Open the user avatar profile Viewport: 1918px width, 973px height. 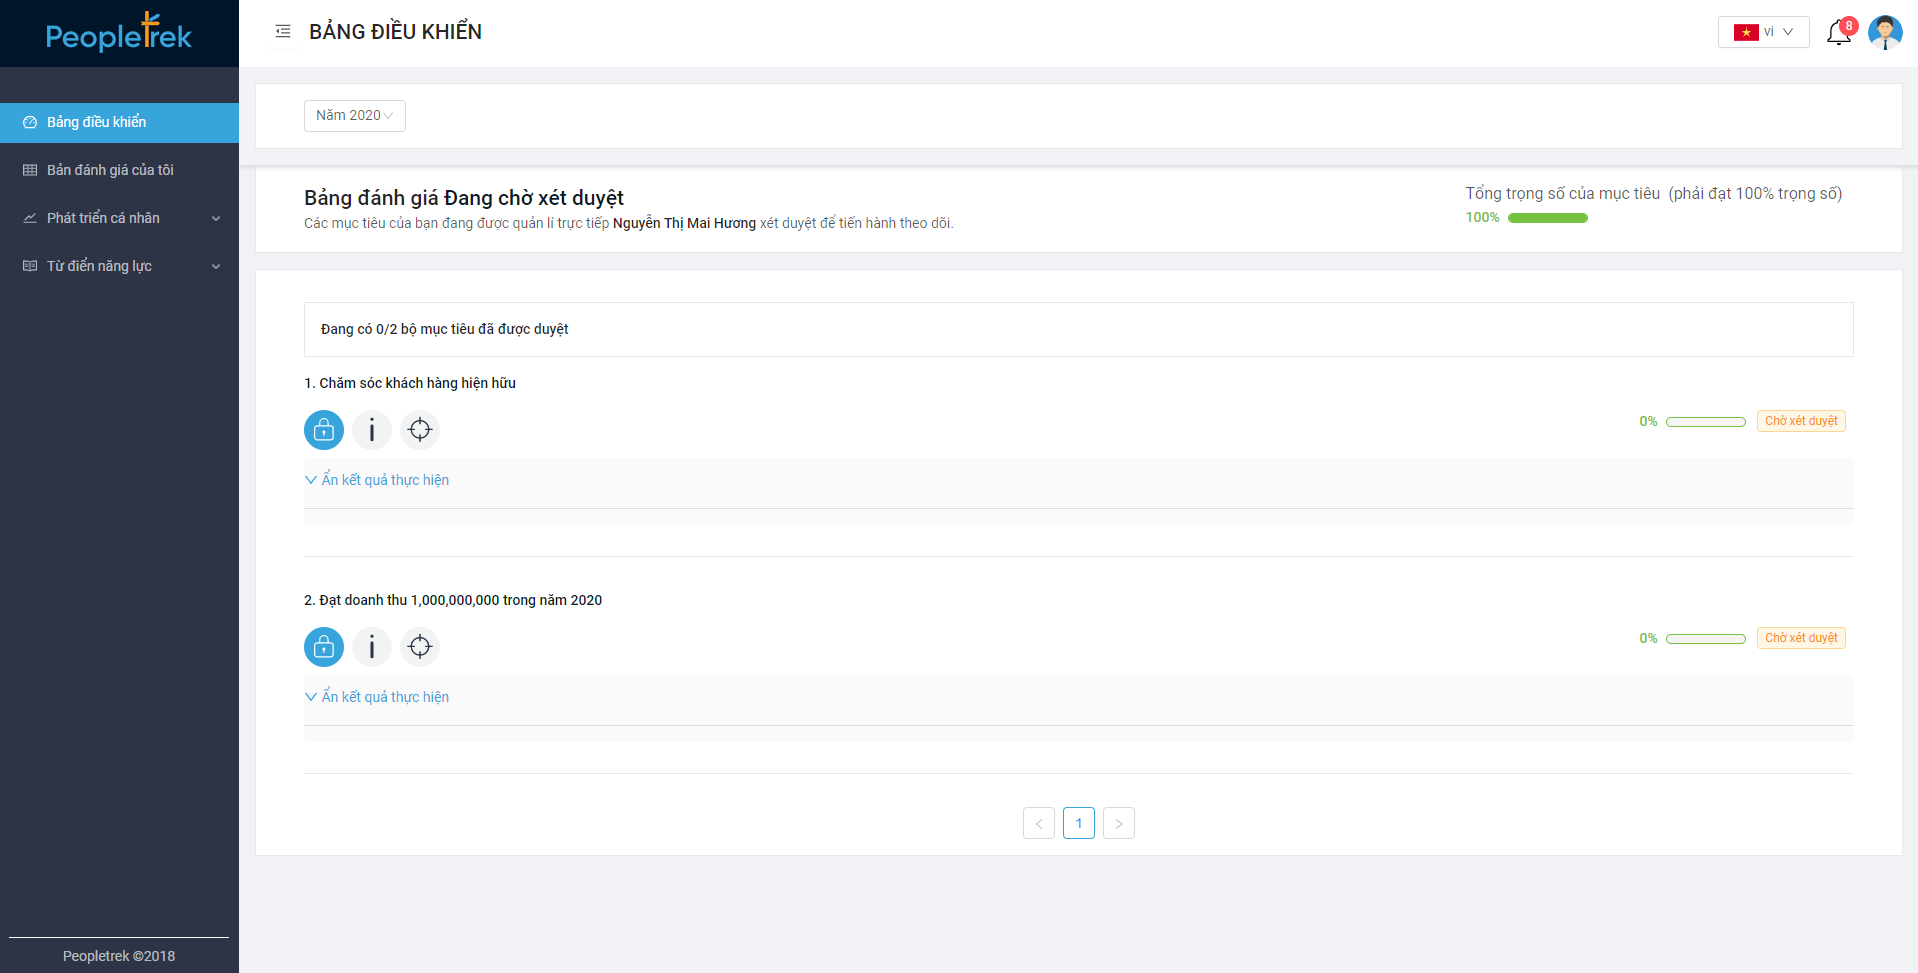tap(1884, 32)
